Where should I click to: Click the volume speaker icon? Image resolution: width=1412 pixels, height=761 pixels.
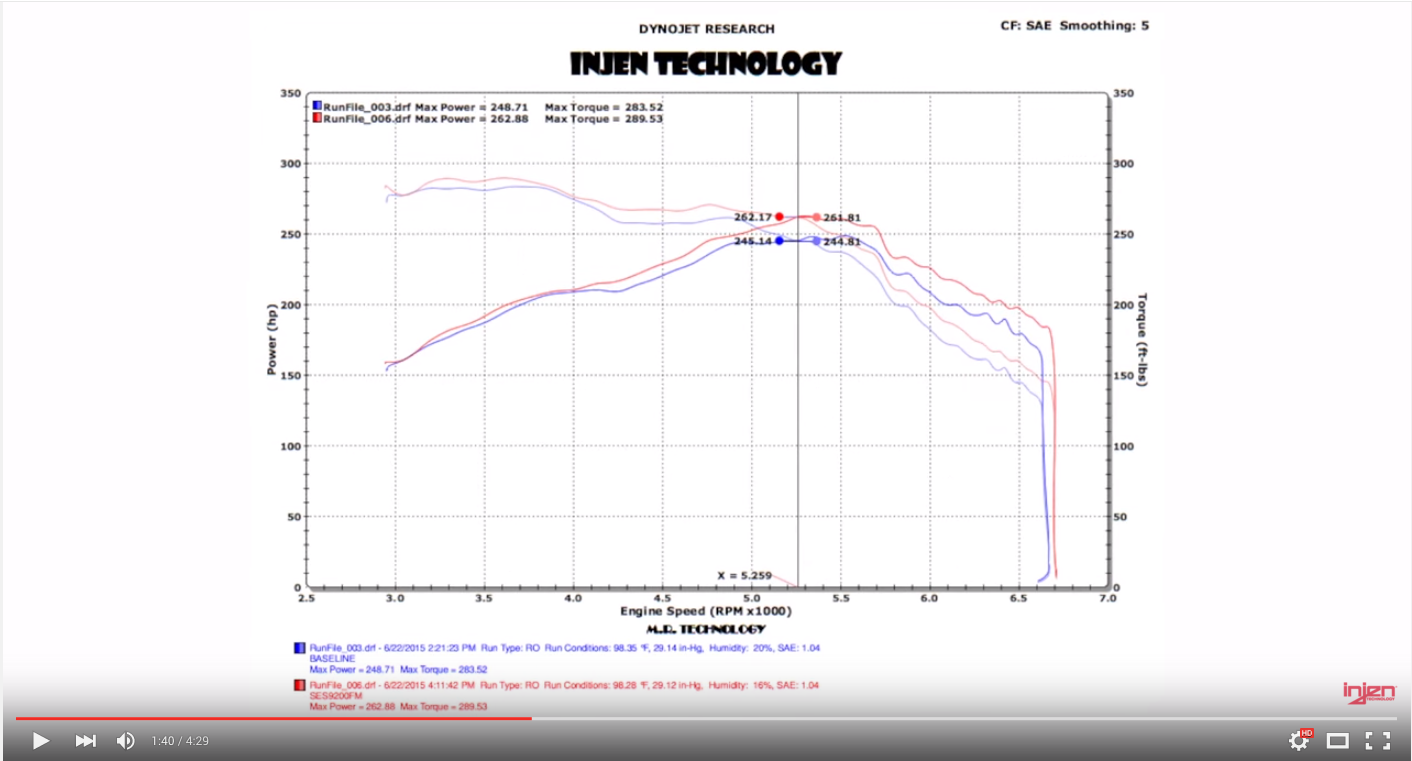tap(125, 740)
